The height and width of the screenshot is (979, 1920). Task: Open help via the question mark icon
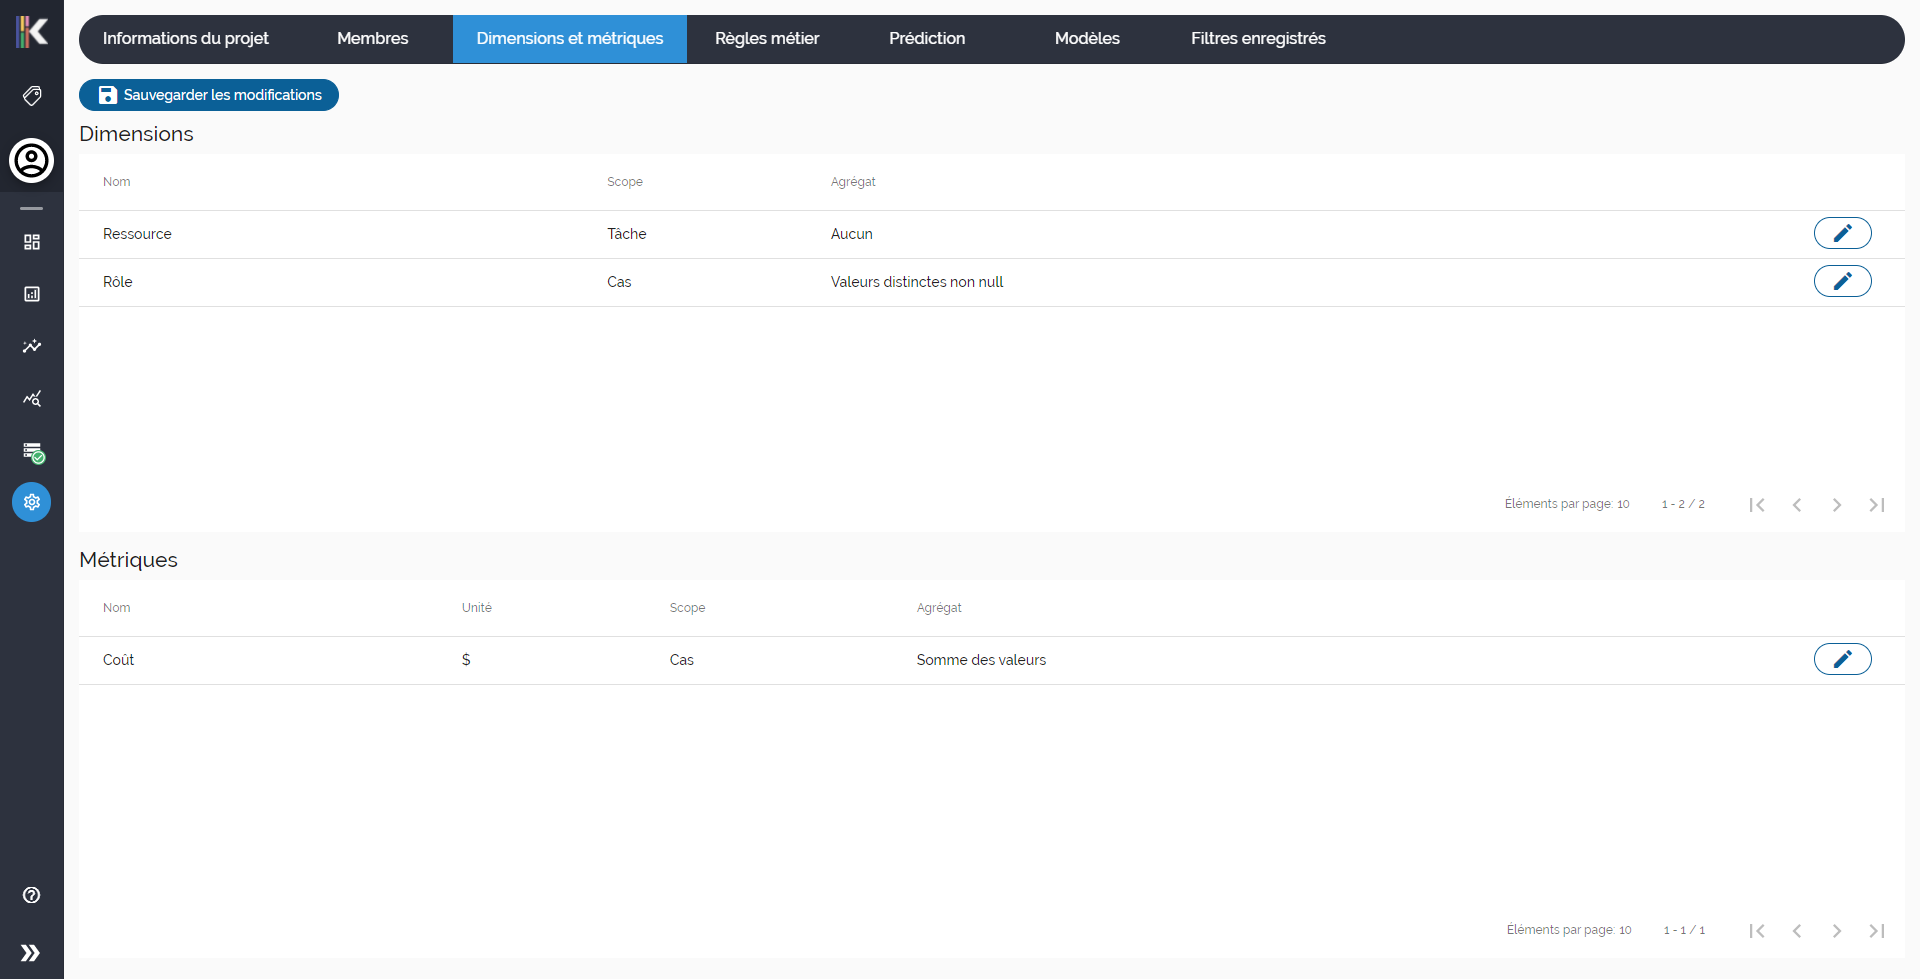[x=31, y=895]
